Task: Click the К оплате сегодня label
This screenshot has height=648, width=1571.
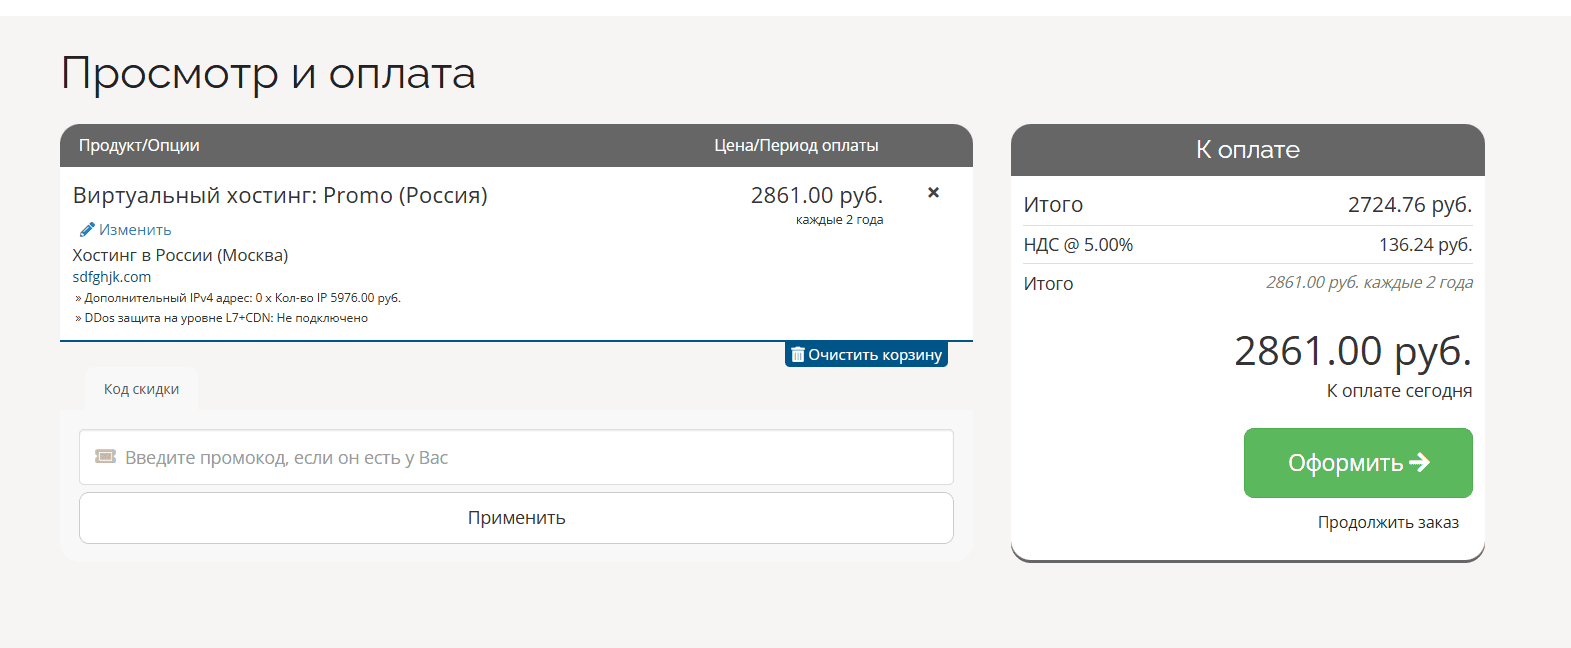Action: click(x=1398, y=391)
